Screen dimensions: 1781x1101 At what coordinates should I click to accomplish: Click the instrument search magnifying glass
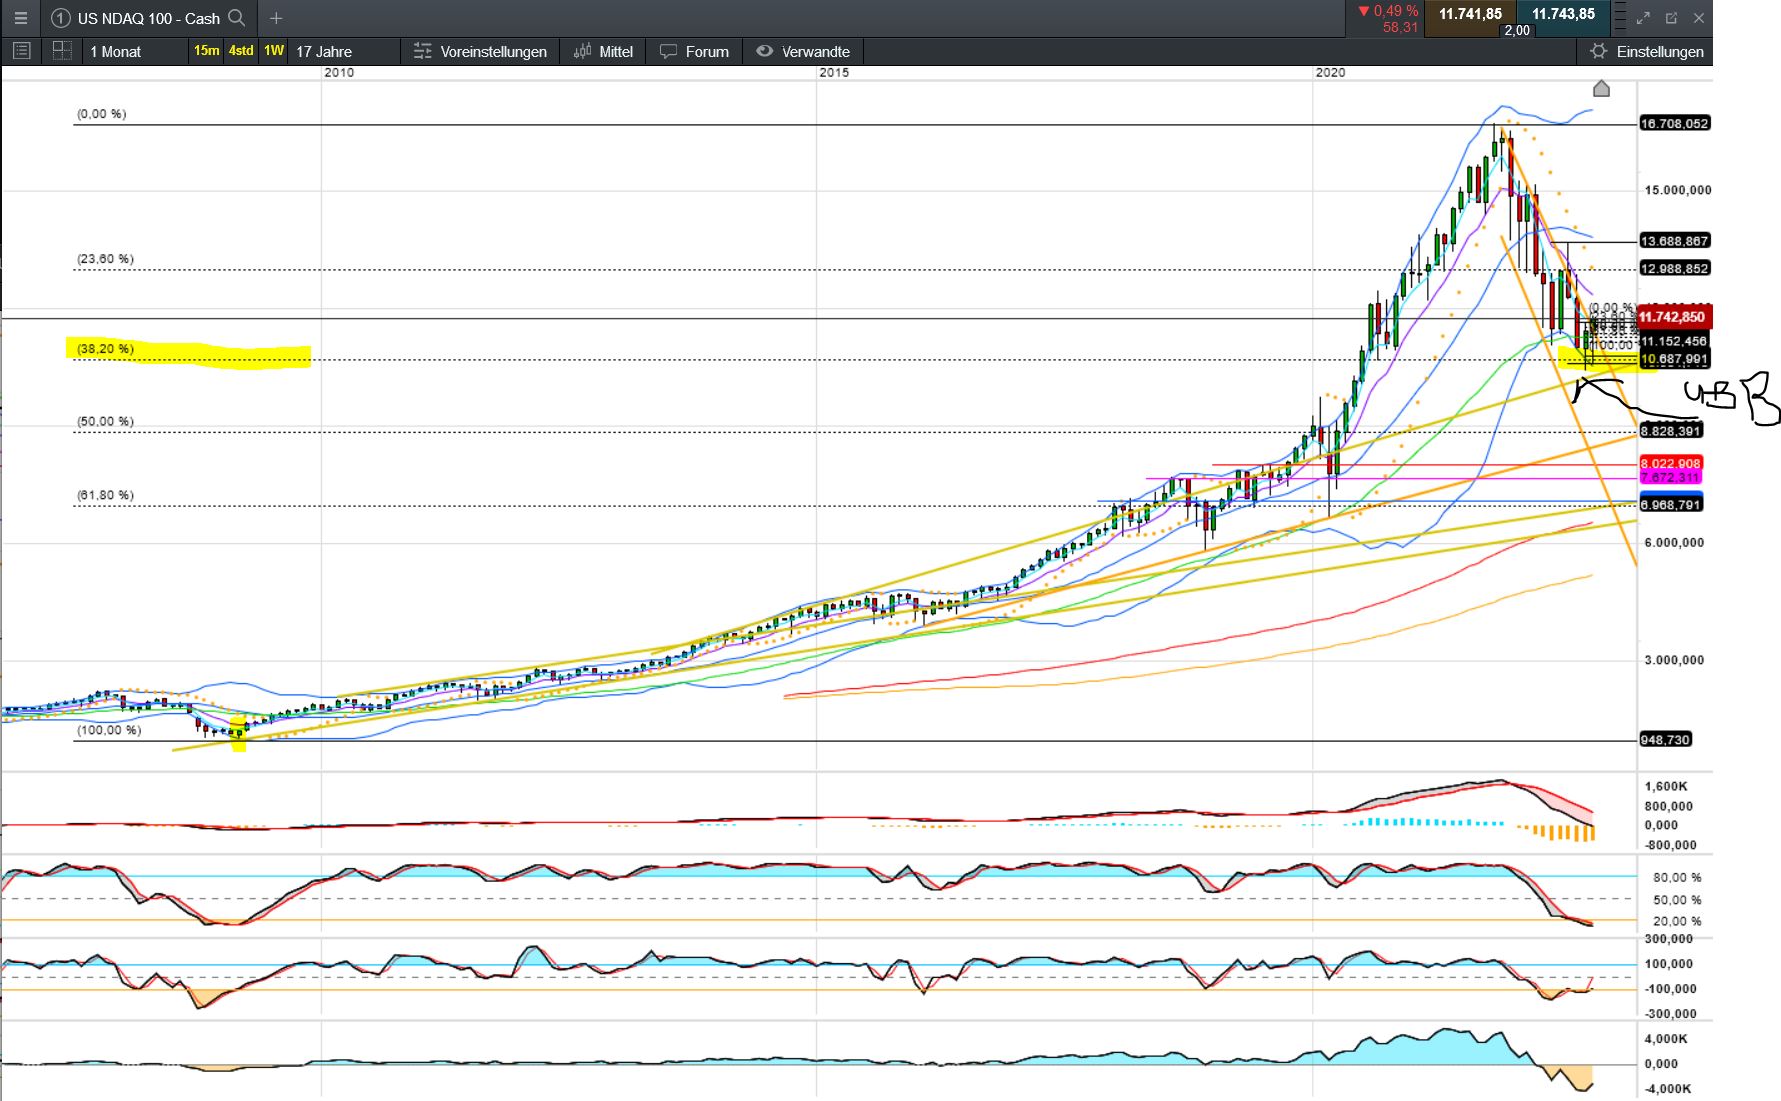click(236, 18)
